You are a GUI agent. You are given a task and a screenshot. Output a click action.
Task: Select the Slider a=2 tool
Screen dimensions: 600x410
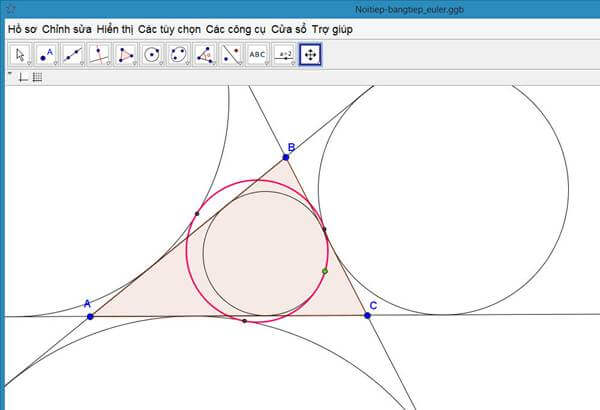click(x=284, y=55)
